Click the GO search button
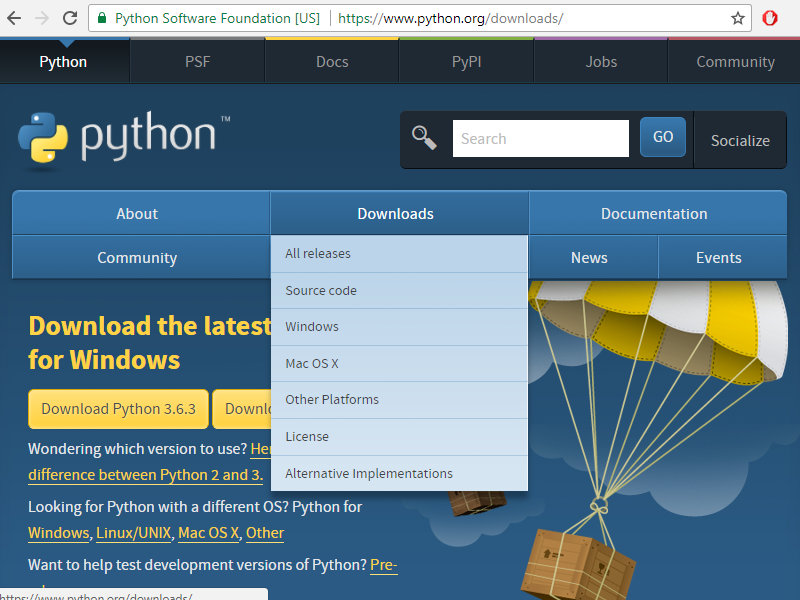 663,137
